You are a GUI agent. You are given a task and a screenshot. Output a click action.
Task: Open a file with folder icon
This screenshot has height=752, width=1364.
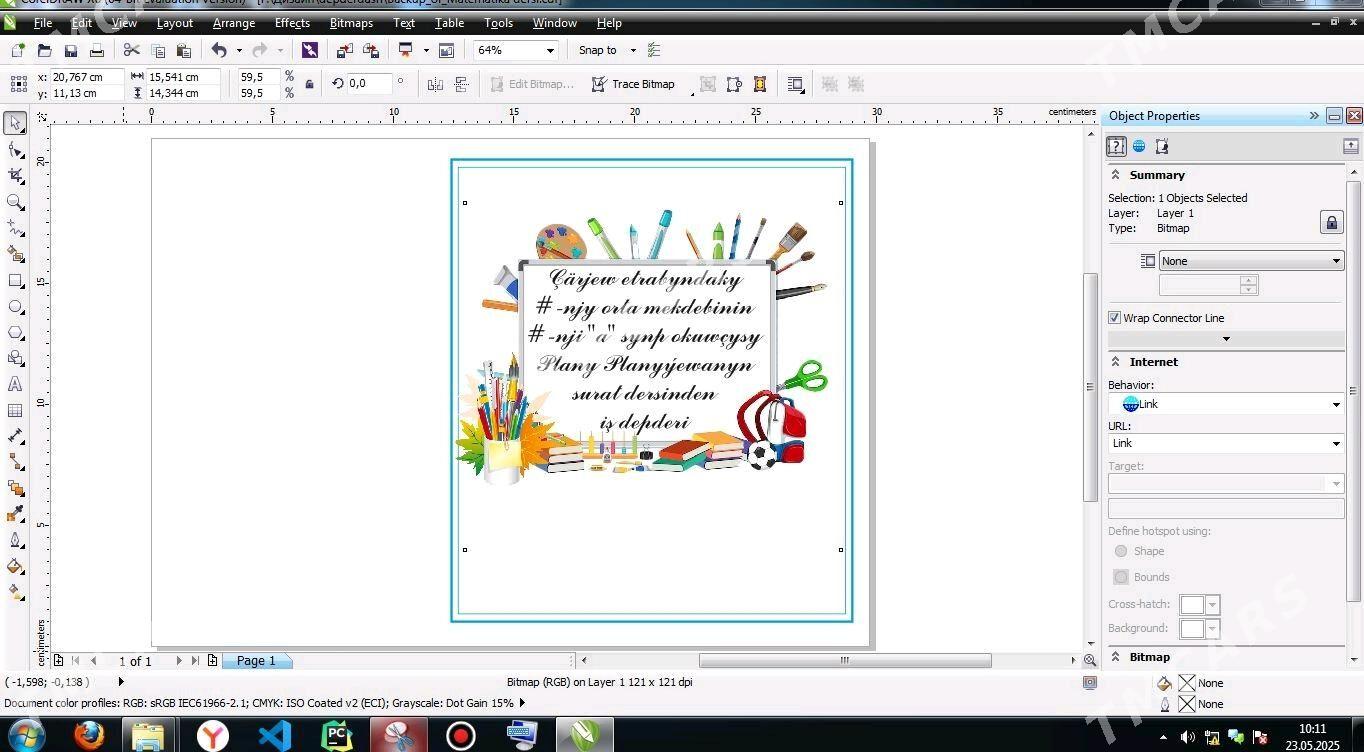44,50
